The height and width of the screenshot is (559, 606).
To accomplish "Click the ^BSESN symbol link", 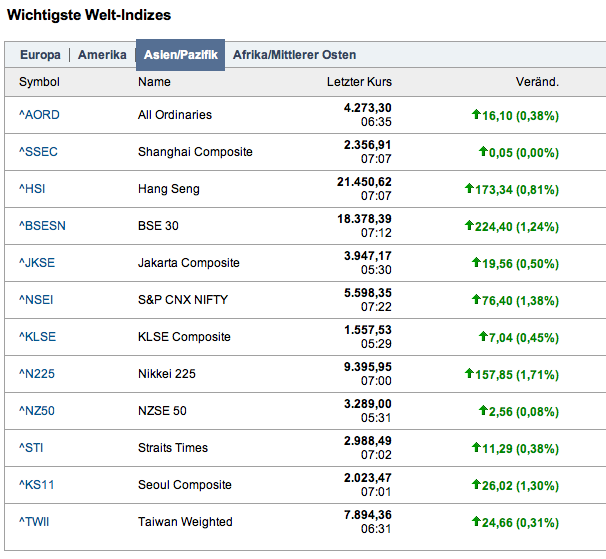I will pos(42,226).
